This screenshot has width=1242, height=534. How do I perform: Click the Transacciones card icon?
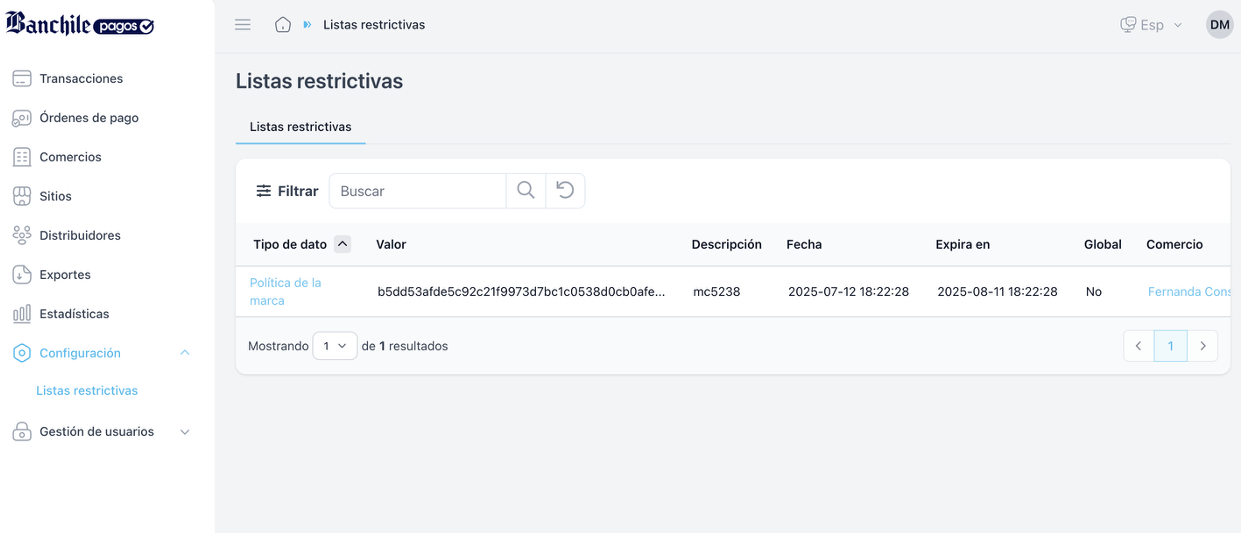(22, 78)
